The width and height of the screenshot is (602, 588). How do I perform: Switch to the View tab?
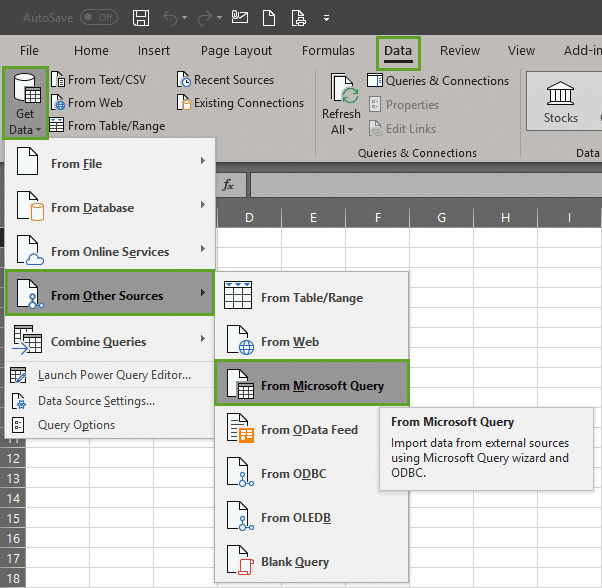tap(521, 51)
